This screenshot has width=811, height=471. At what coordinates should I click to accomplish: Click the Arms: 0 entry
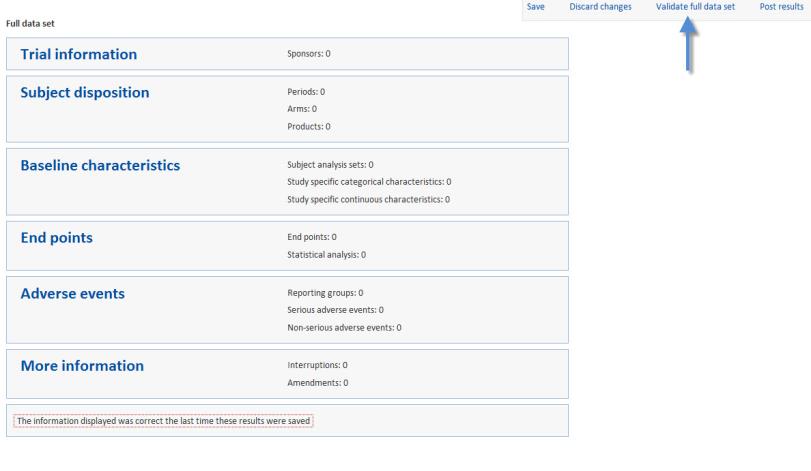coord(302,109)
